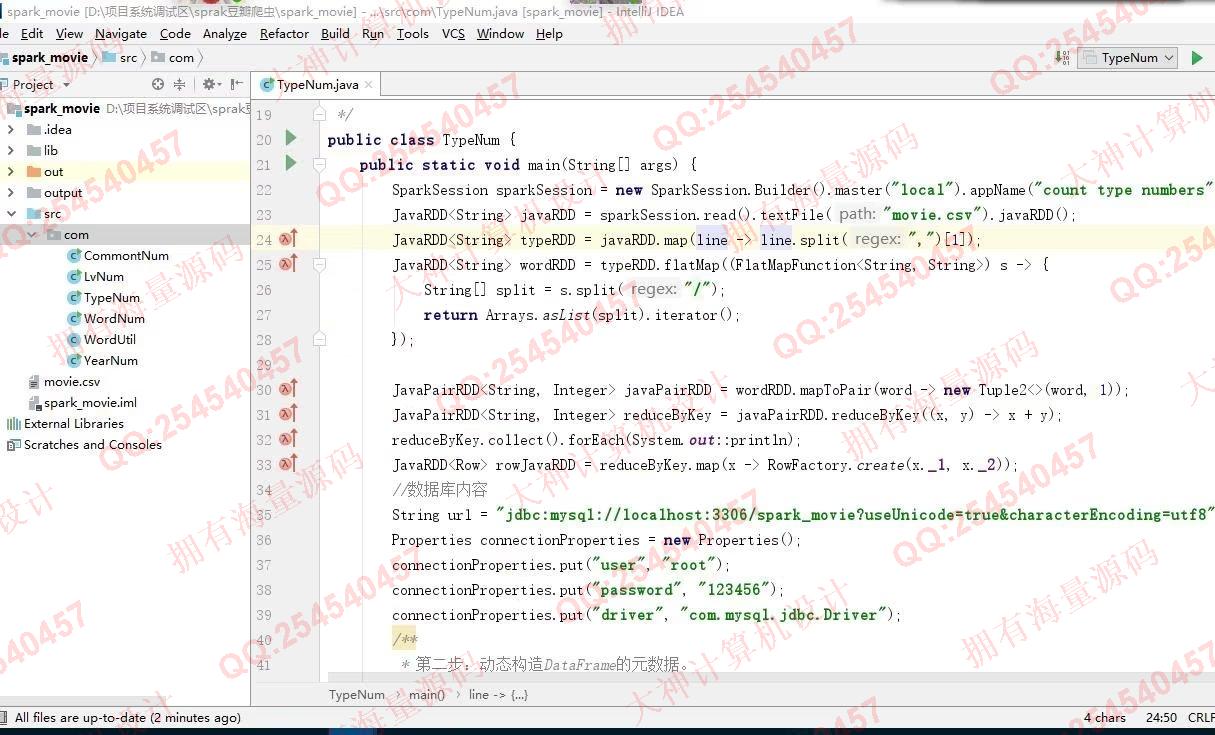
Task: Select the LvNum class in the tree
Action: click(x=96, y=276)
